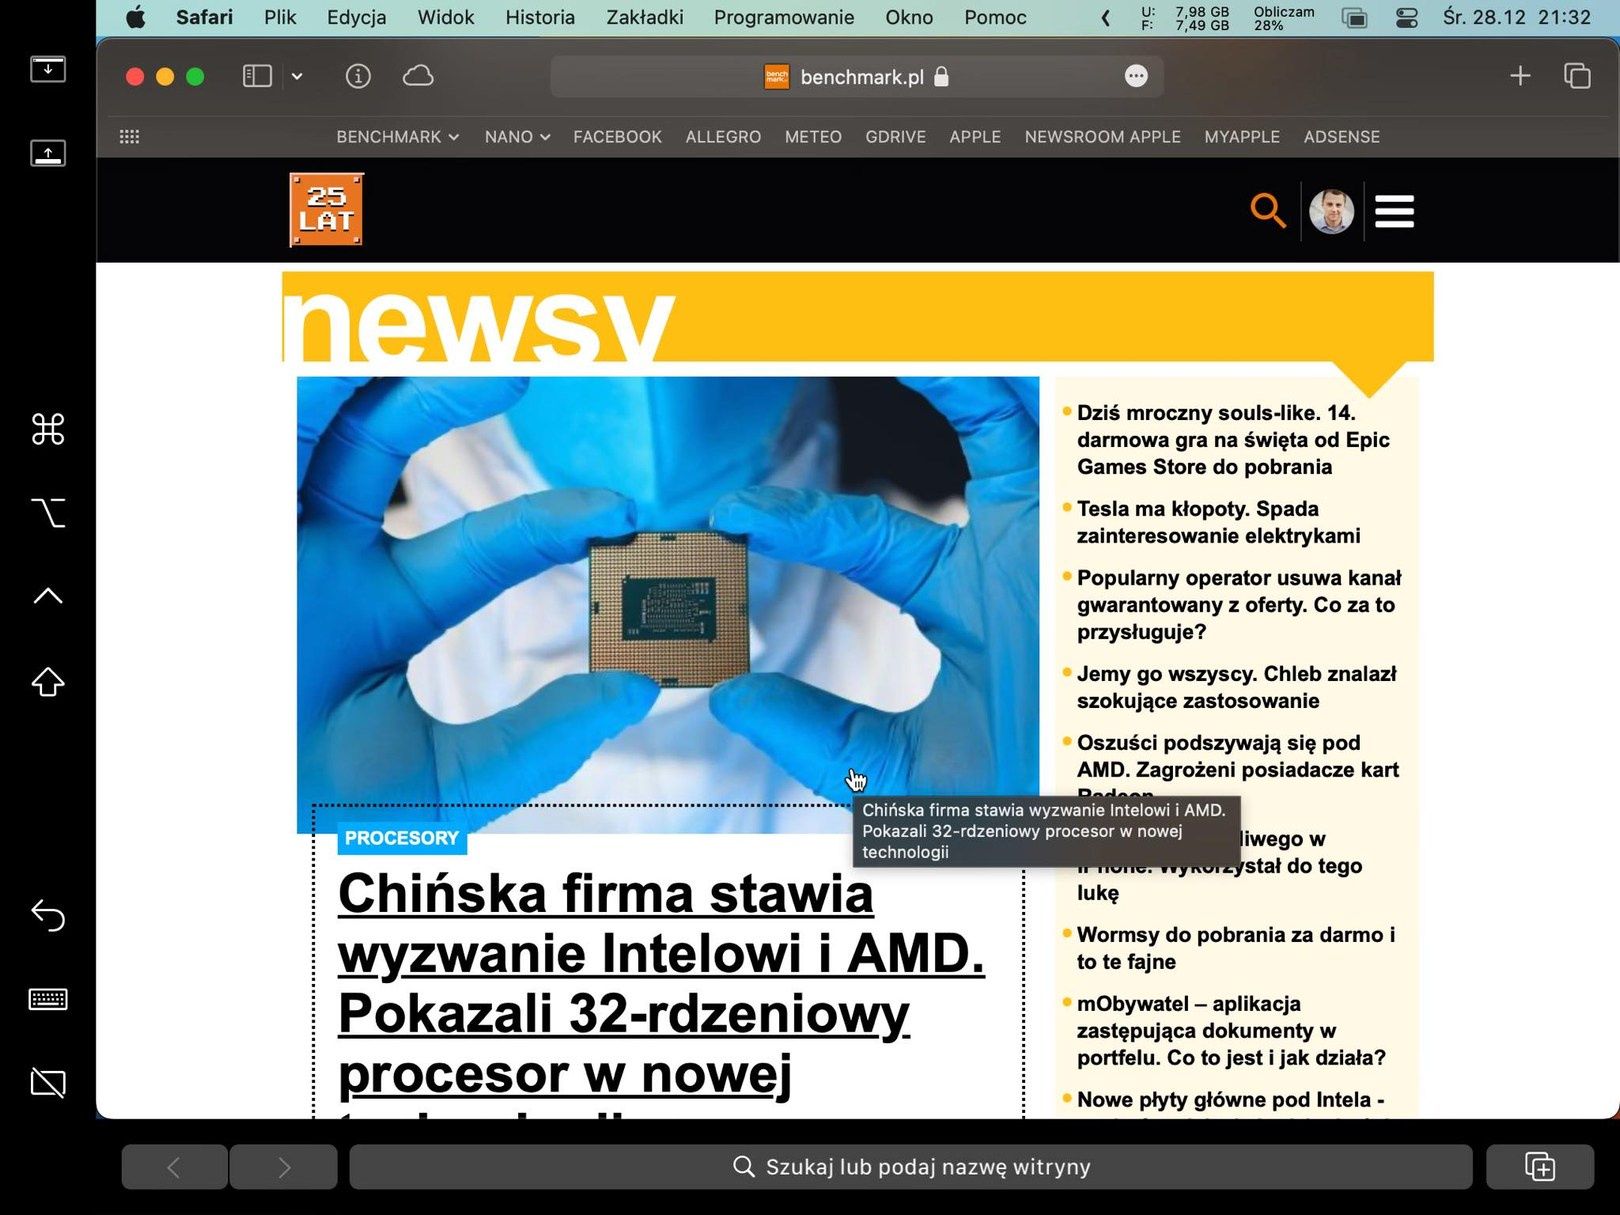Tap the Command modifier key in sidebar
The width and height of the screenshot is (1620, 1215).
(48, 429)
